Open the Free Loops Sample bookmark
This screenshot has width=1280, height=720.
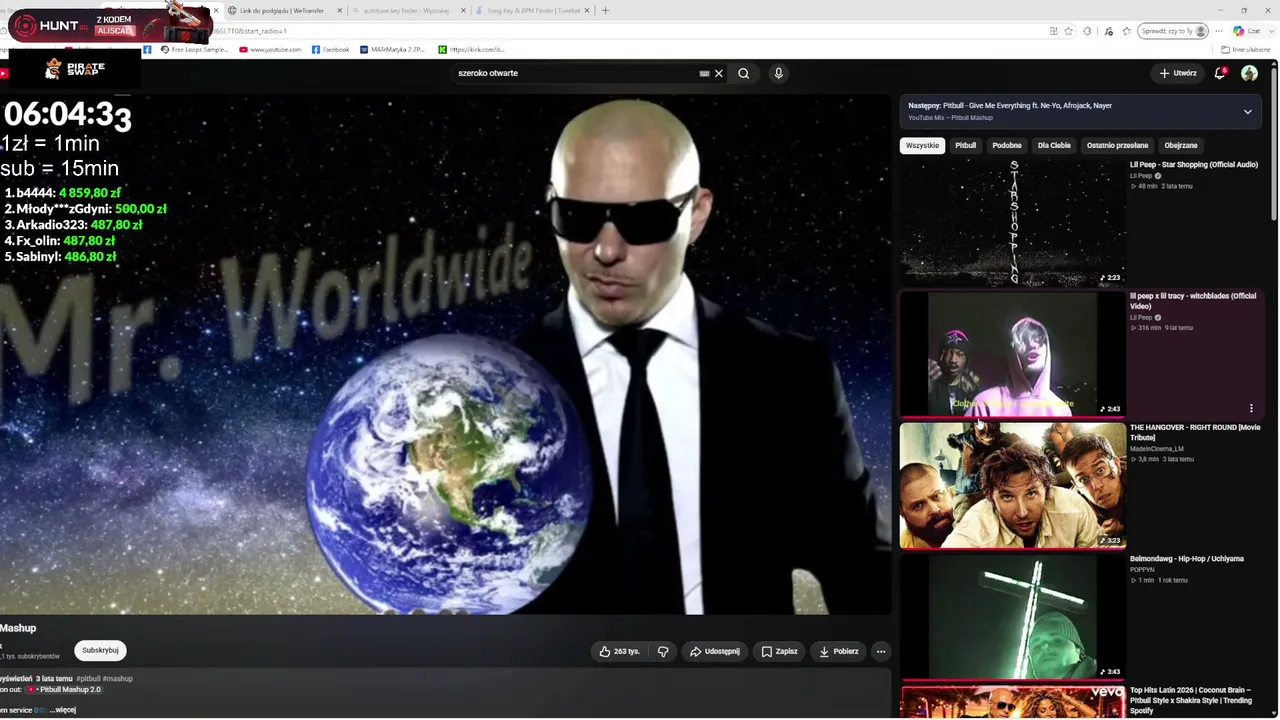click(194, 49)
